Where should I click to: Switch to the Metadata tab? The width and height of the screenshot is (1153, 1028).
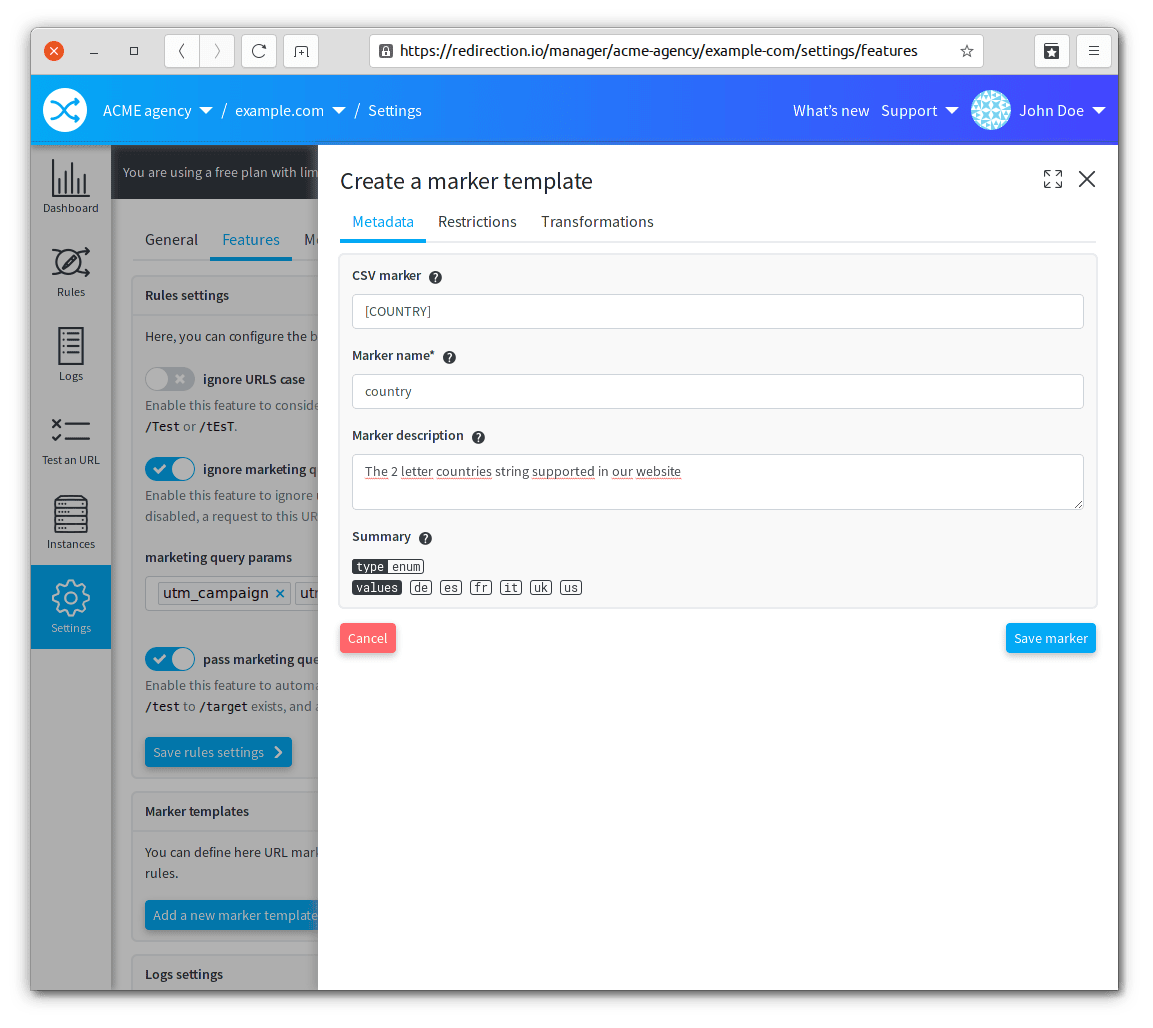click(x=382, y=222)
